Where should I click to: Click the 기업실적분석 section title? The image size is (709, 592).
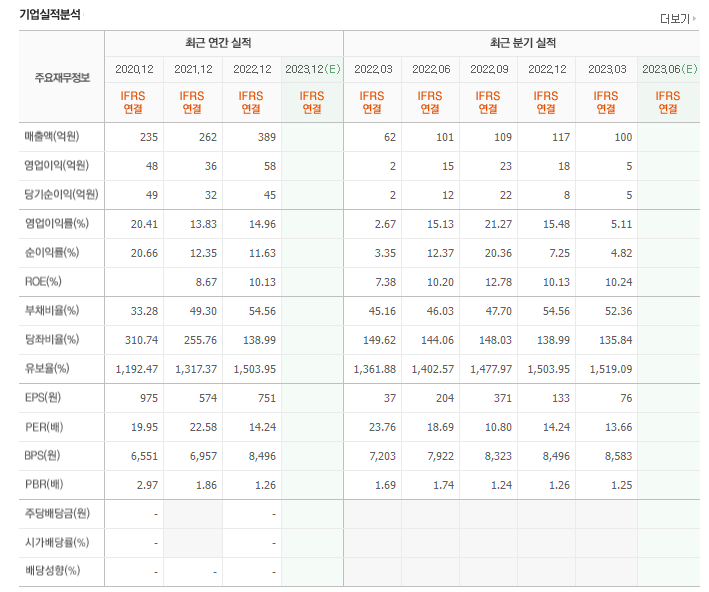coord(50,14)
